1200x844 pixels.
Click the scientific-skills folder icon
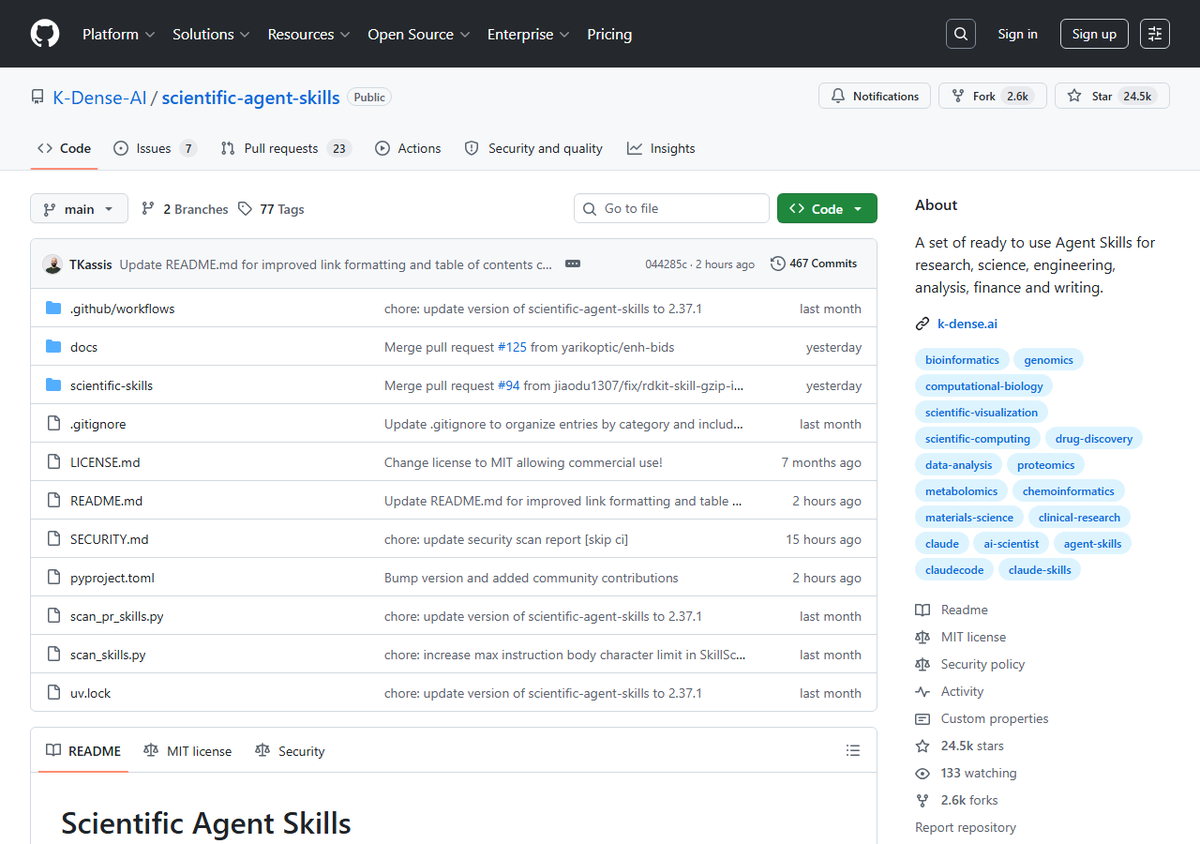click(x=54, y=385)
